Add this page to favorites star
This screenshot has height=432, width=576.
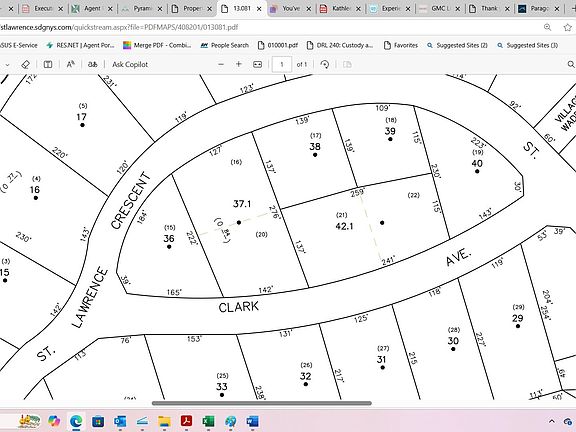(568, 27)
